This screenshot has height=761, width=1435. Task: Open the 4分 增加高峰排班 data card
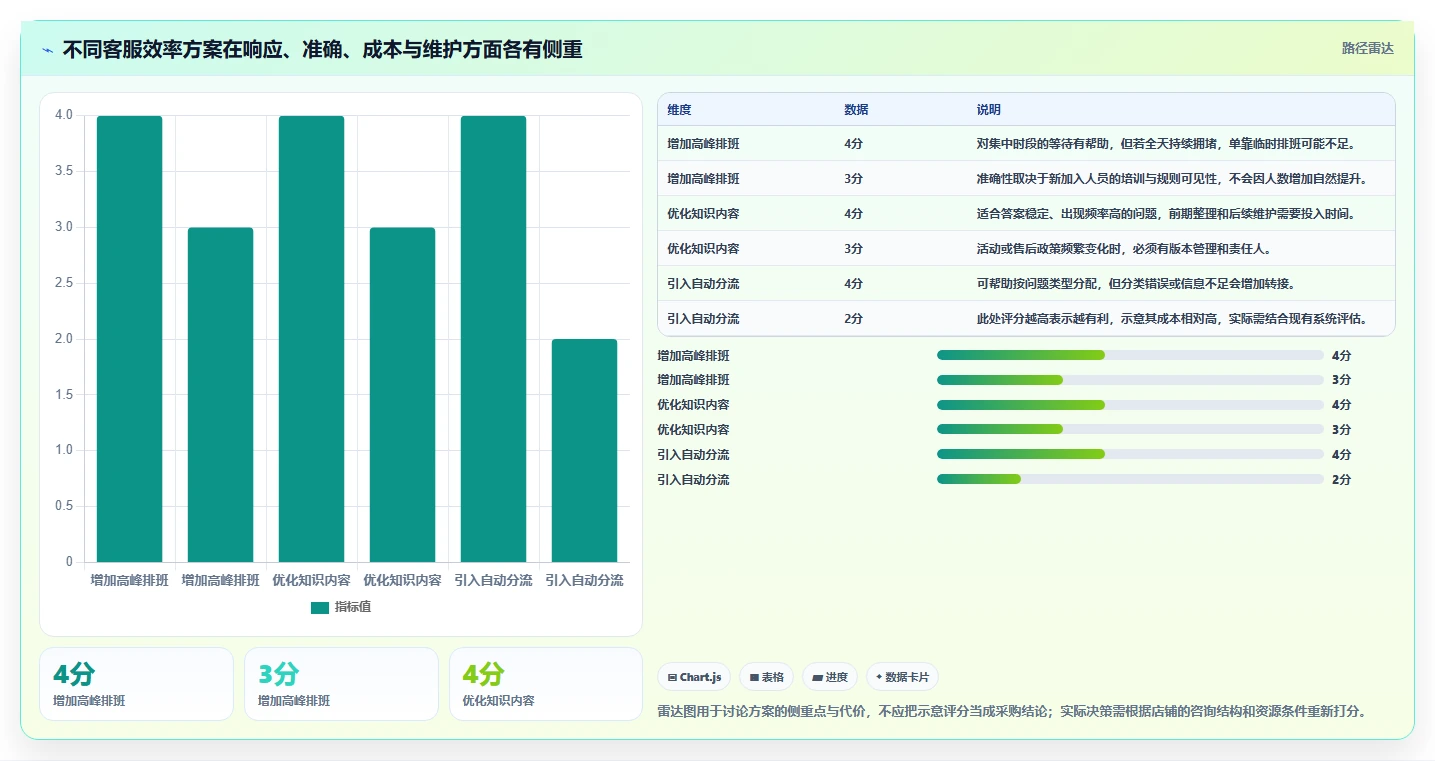[136, 684]
